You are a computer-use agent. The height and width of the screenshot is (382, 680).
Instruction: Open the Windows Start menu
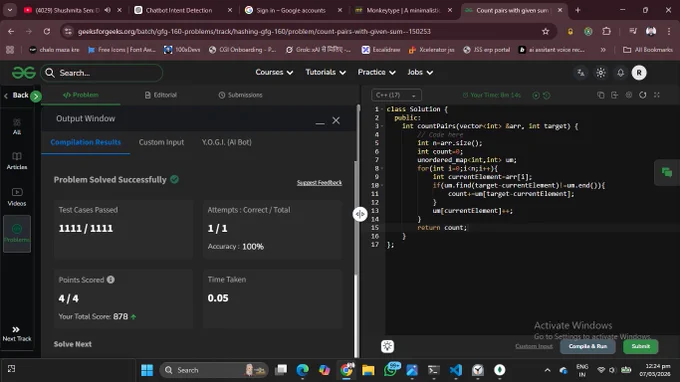147,370
